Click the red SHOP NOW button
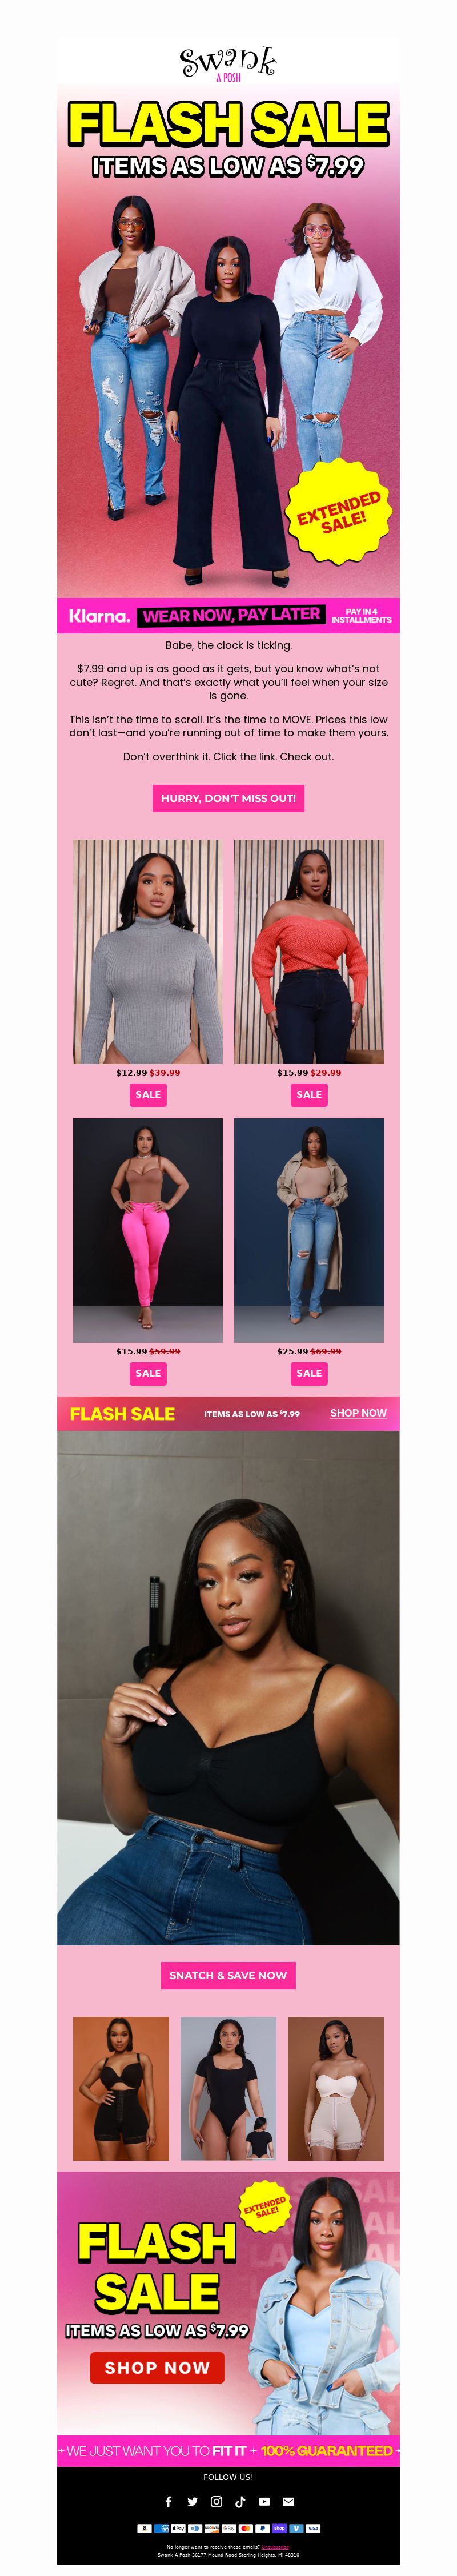The width and height of the screenshot is (457, 2576). (157, 2367)
